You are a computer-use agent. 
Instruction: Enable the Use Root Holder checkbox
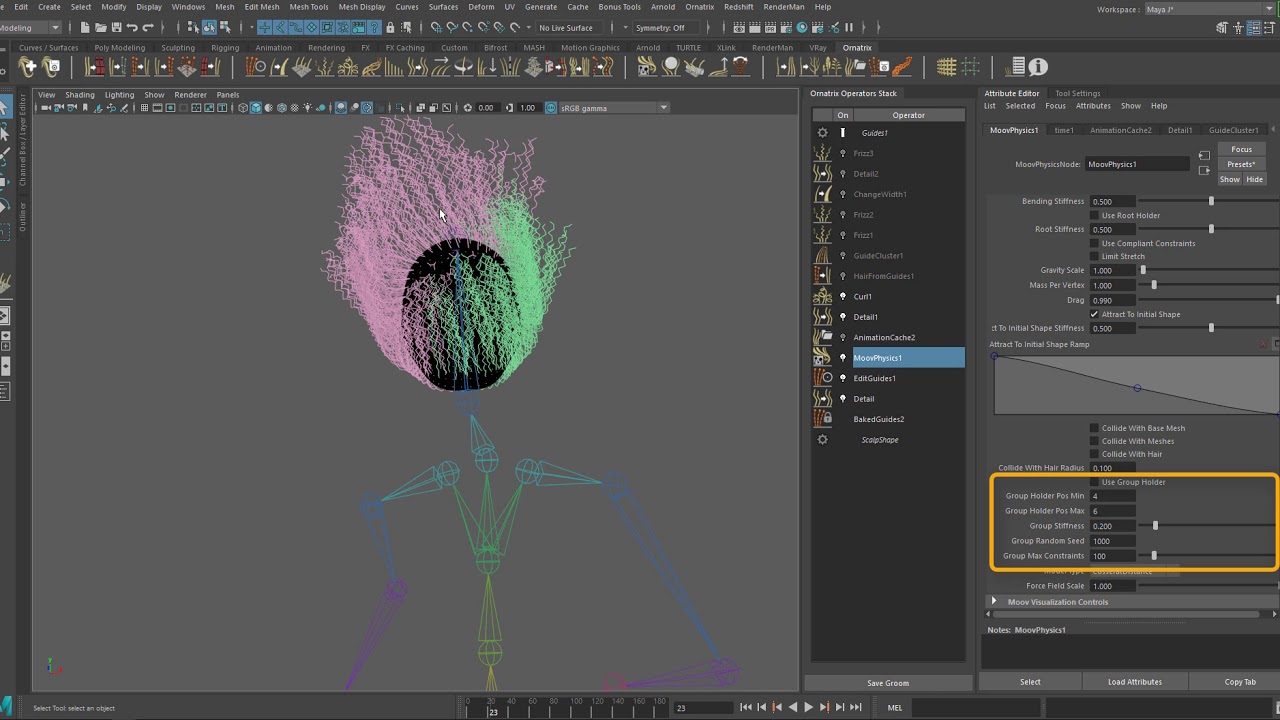[1094, 215]
